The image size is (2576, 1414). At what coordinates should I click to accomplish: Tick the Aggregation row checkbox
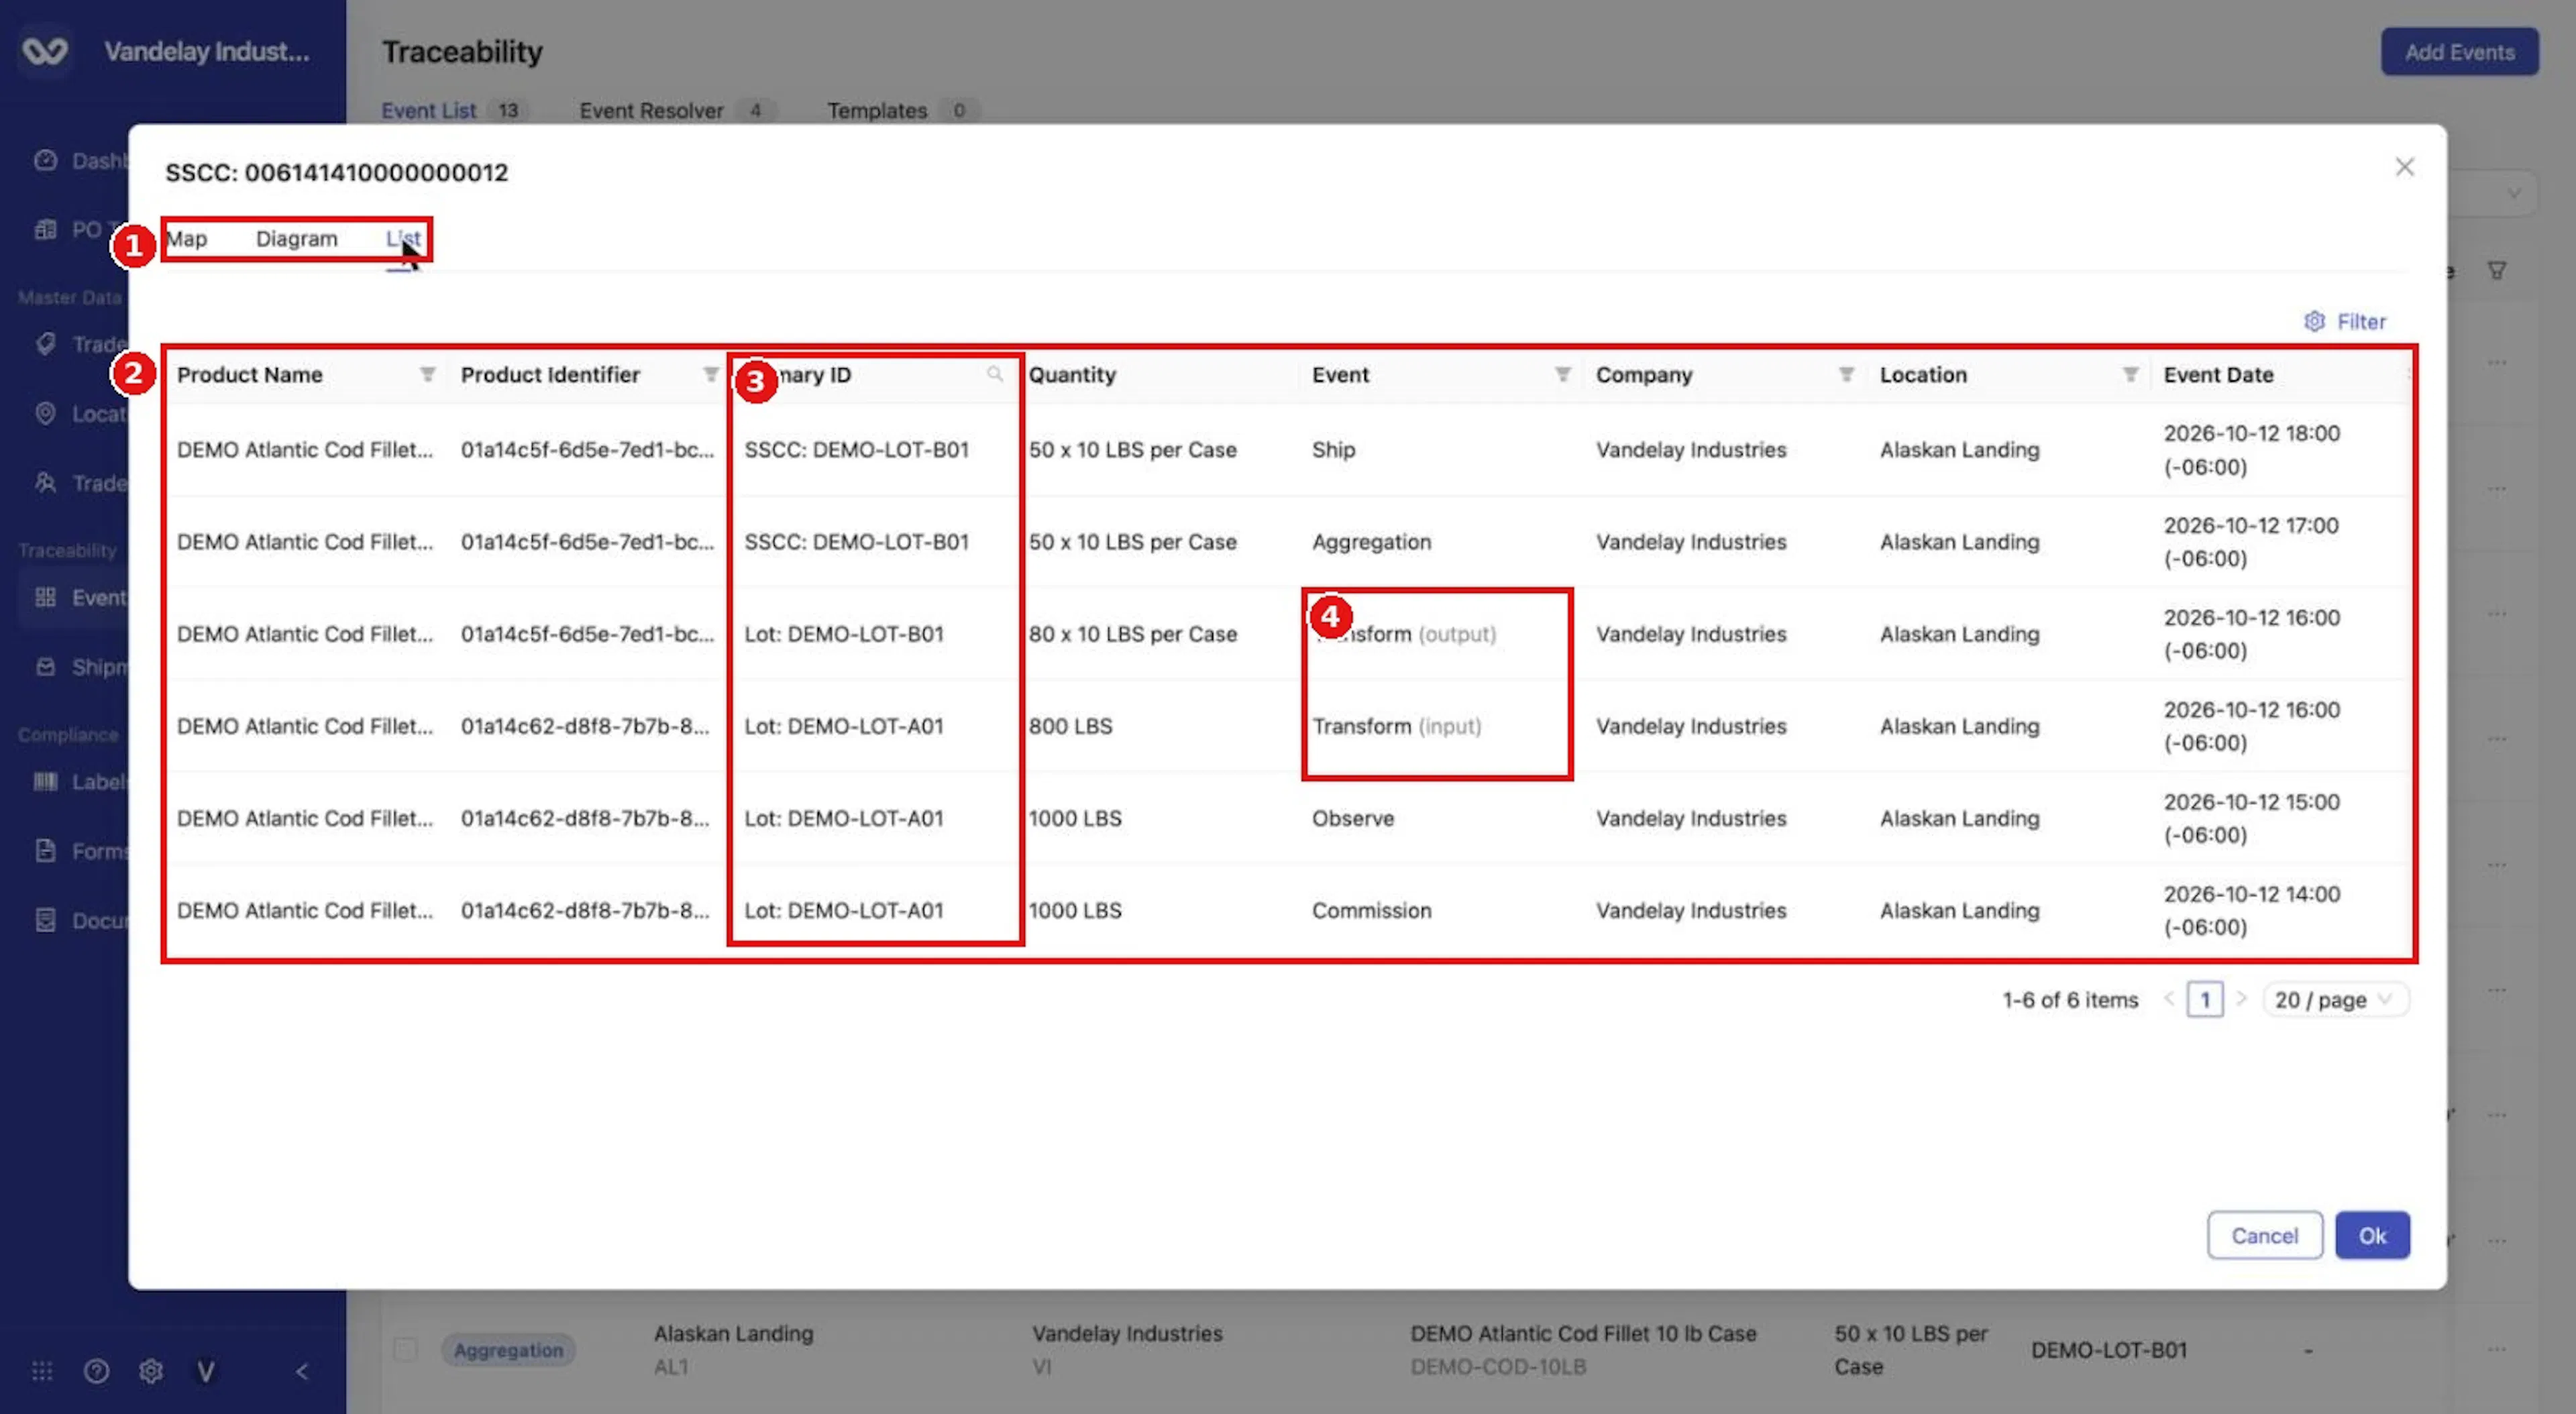405,1349
